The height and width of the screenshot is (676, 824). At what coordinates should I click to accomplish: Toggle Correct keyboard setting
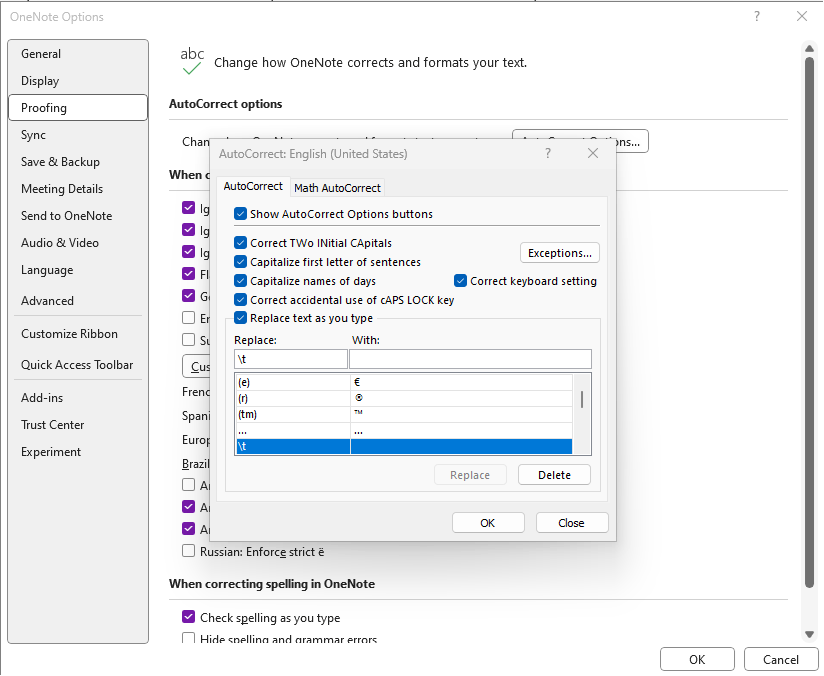[459, 280]
